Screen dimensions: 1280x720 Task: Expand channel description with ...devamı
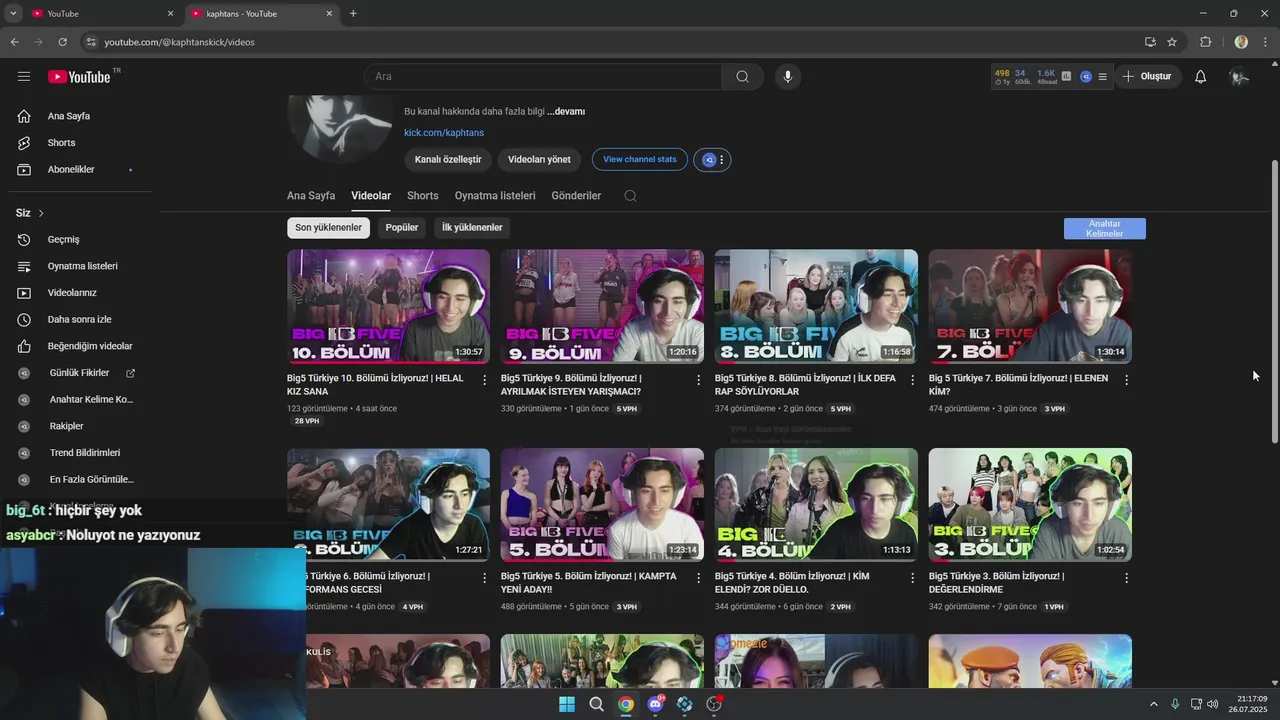point(566,112)
